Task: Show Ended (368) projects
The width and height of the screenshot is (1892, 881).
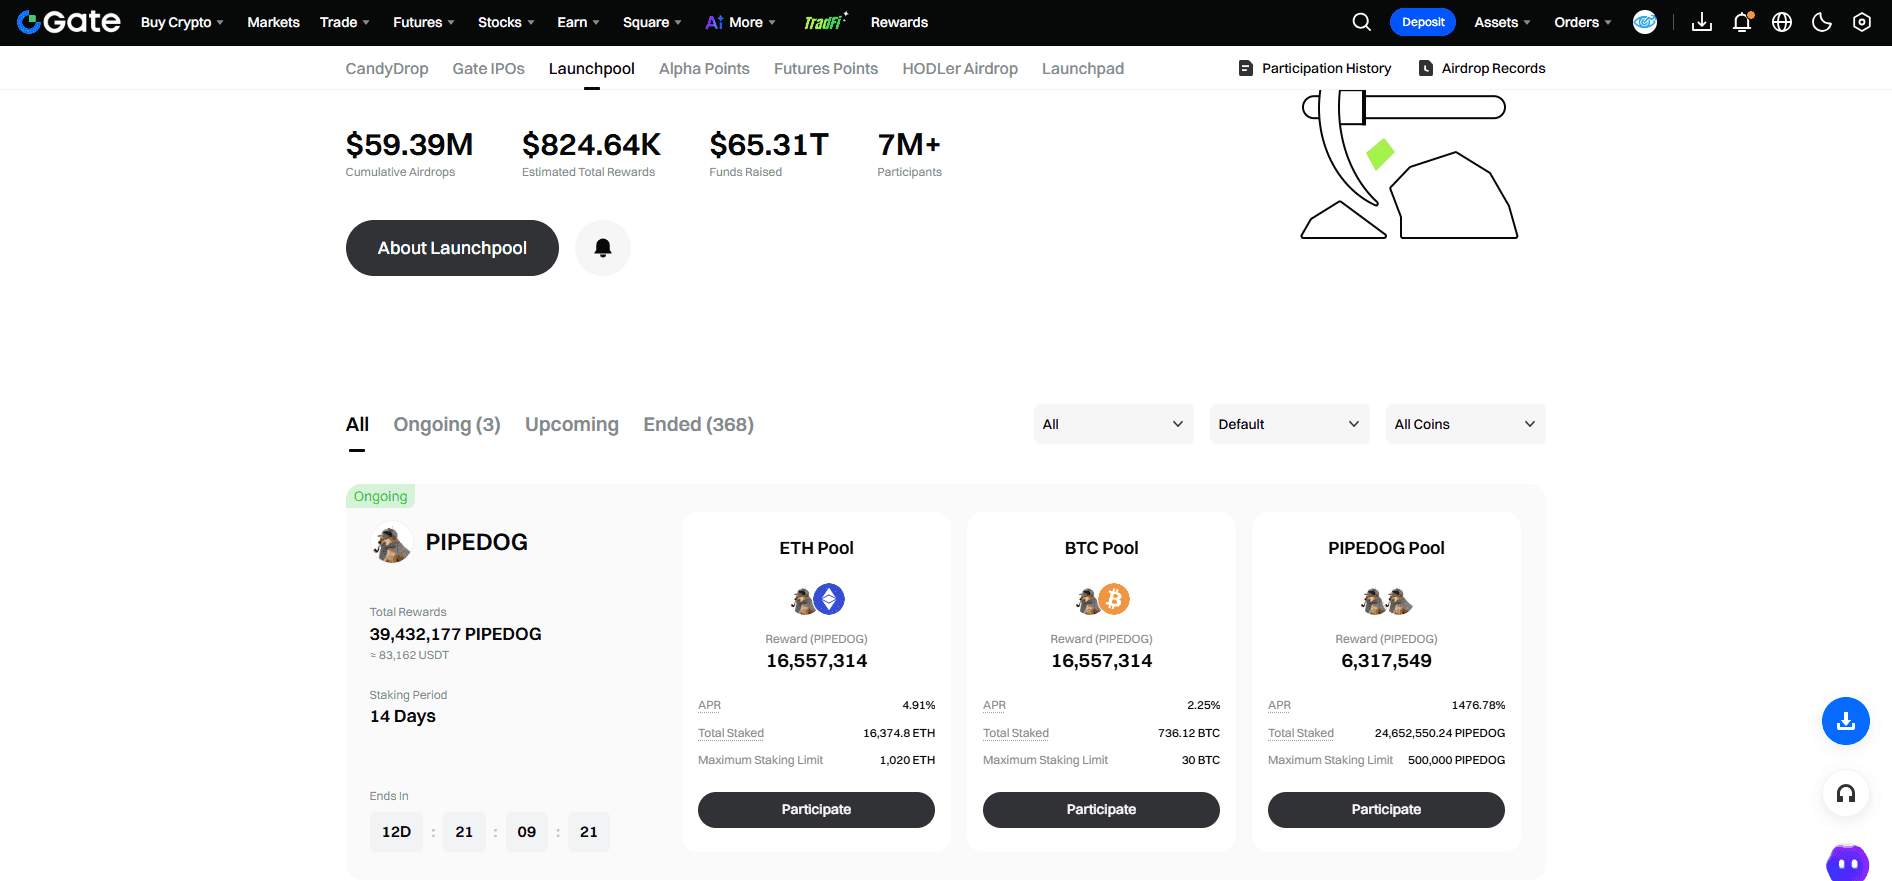Action: click(x=698, y=424)
